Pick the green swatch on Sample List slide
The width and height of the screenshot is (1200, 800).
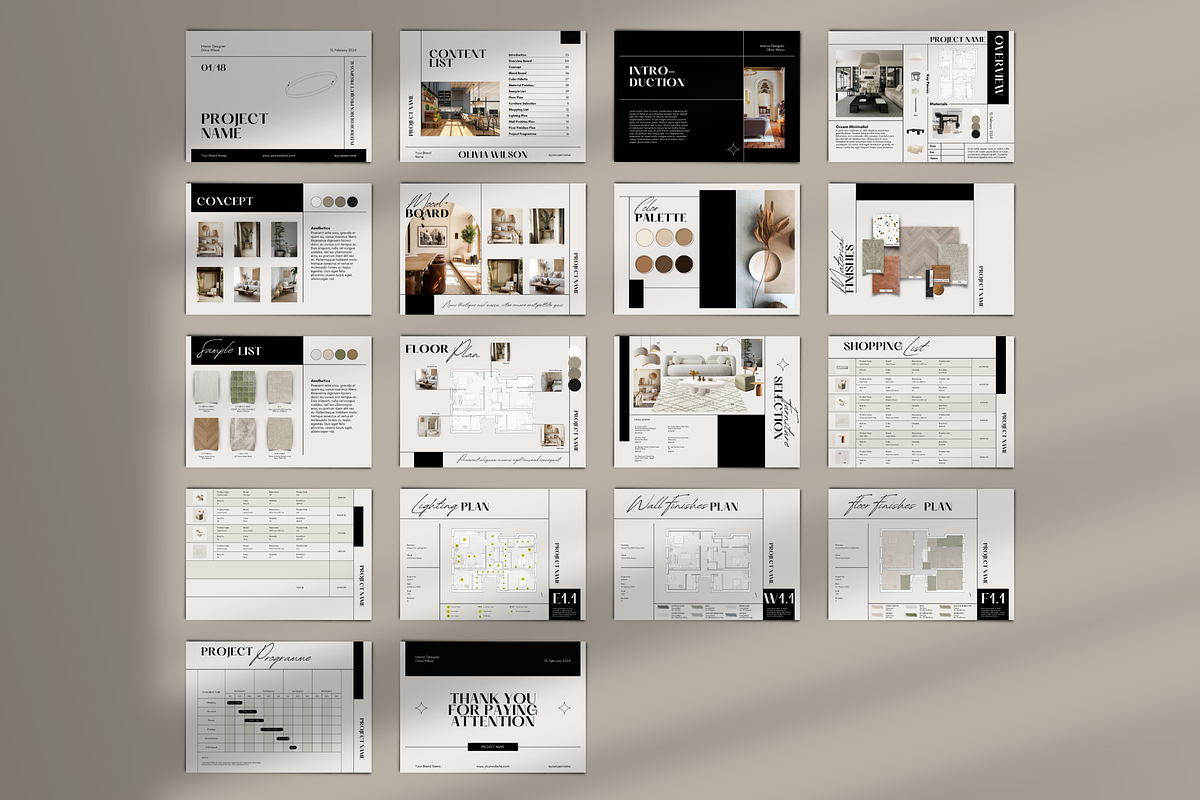340,354
